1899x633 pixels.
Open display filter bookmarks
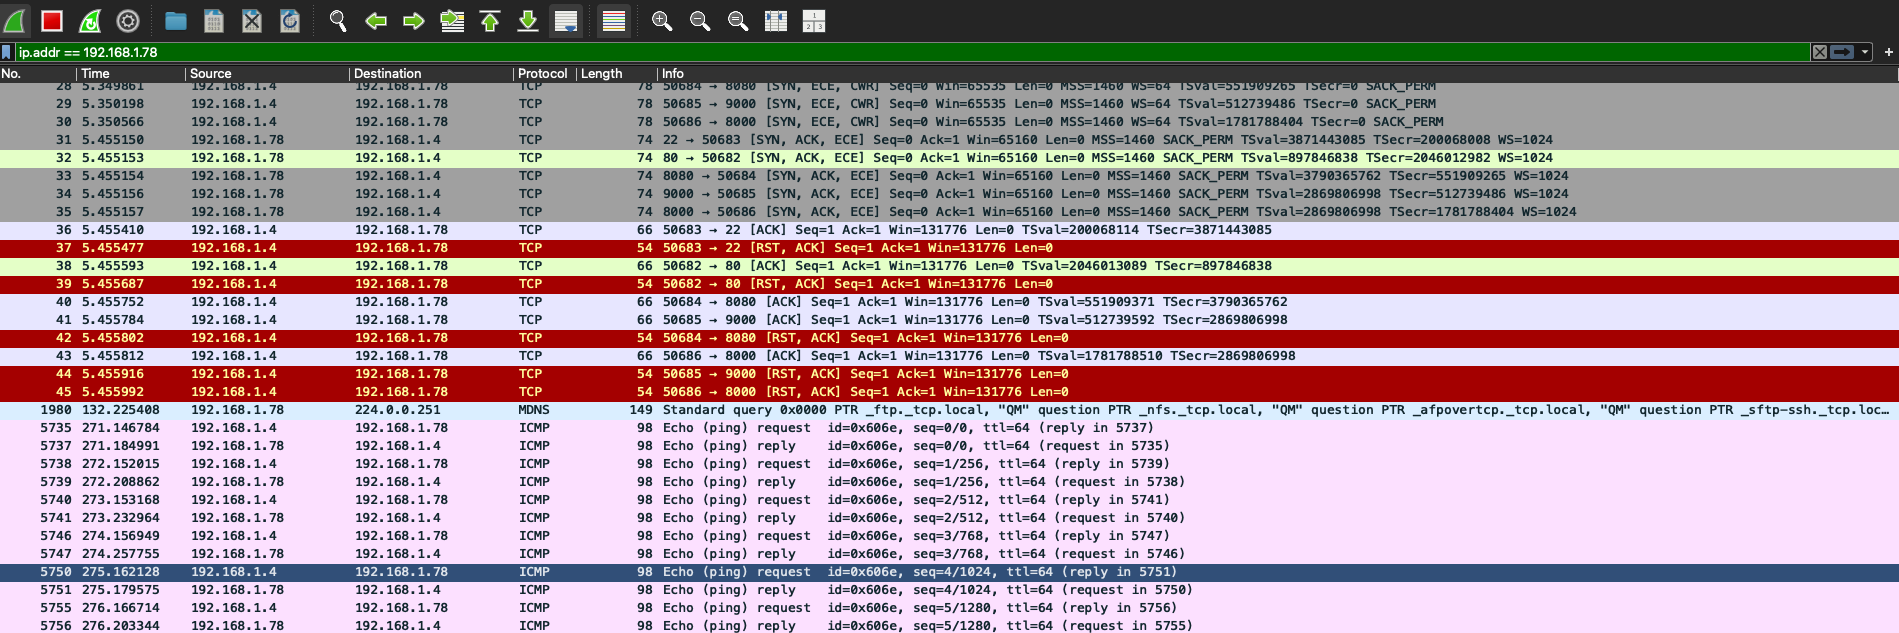(x=7, y=52)
